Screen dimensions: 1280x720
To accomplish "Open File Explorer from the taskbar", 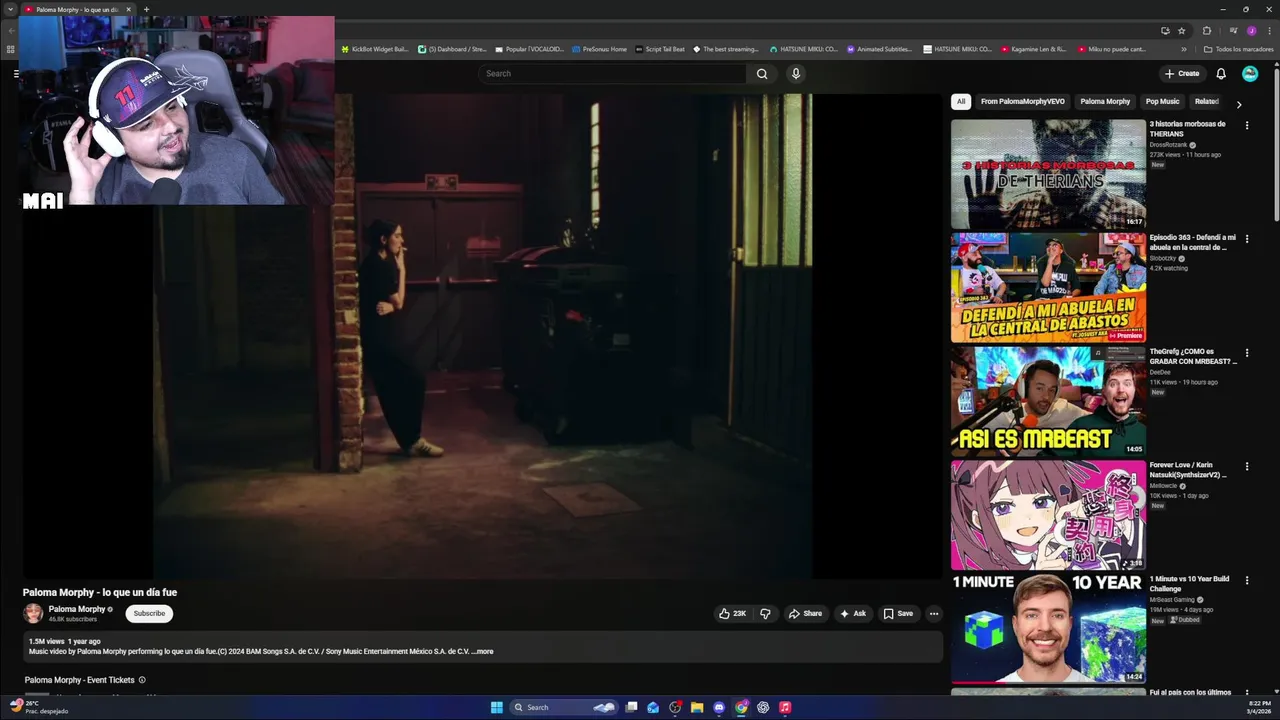I will point(697,707).
